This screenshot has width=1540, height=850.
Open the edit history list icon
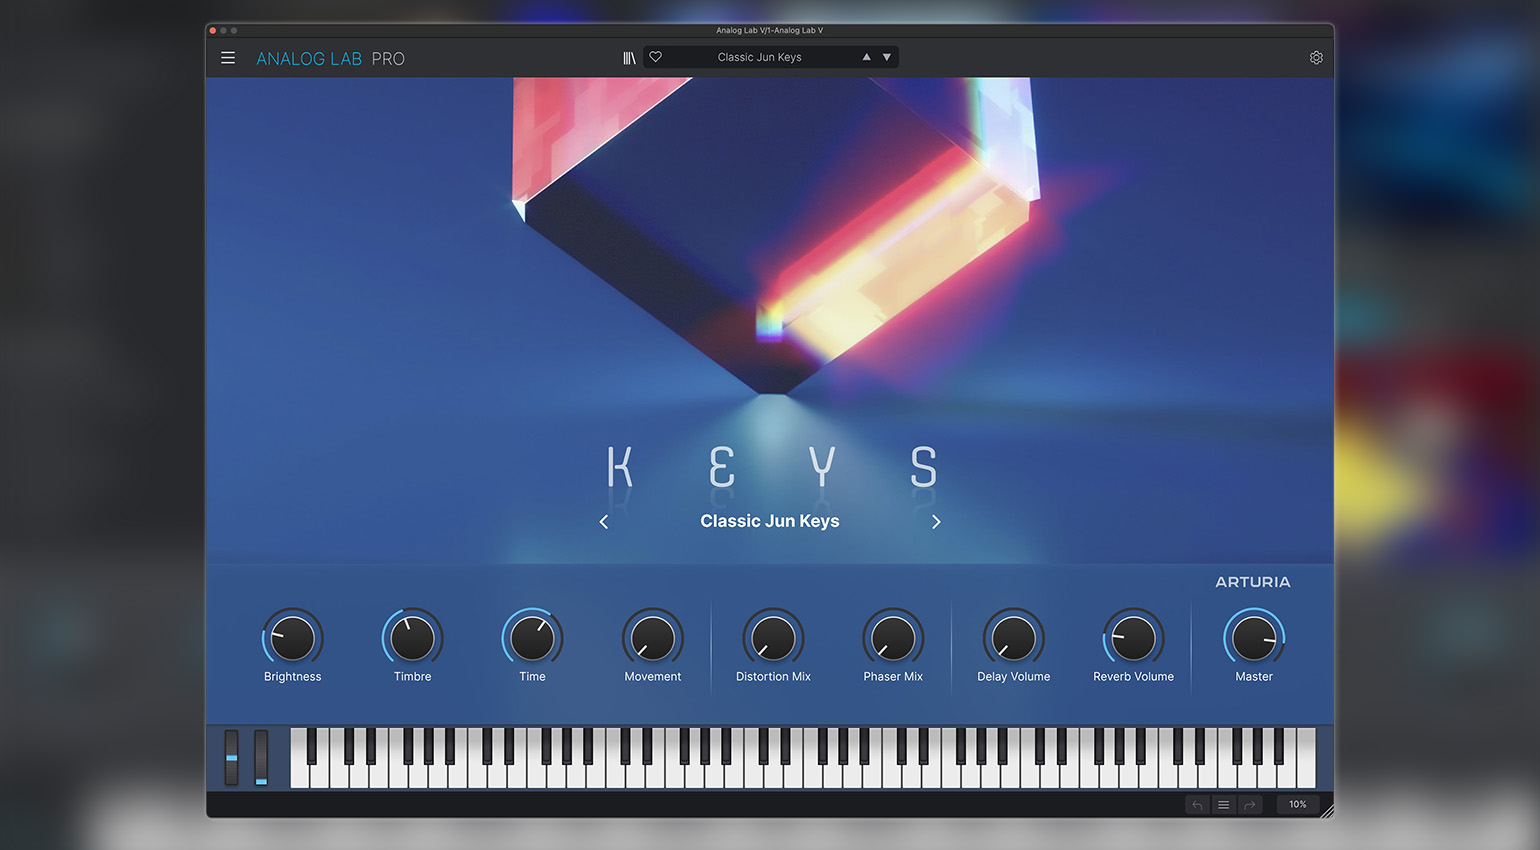(x=1223, y=804)
